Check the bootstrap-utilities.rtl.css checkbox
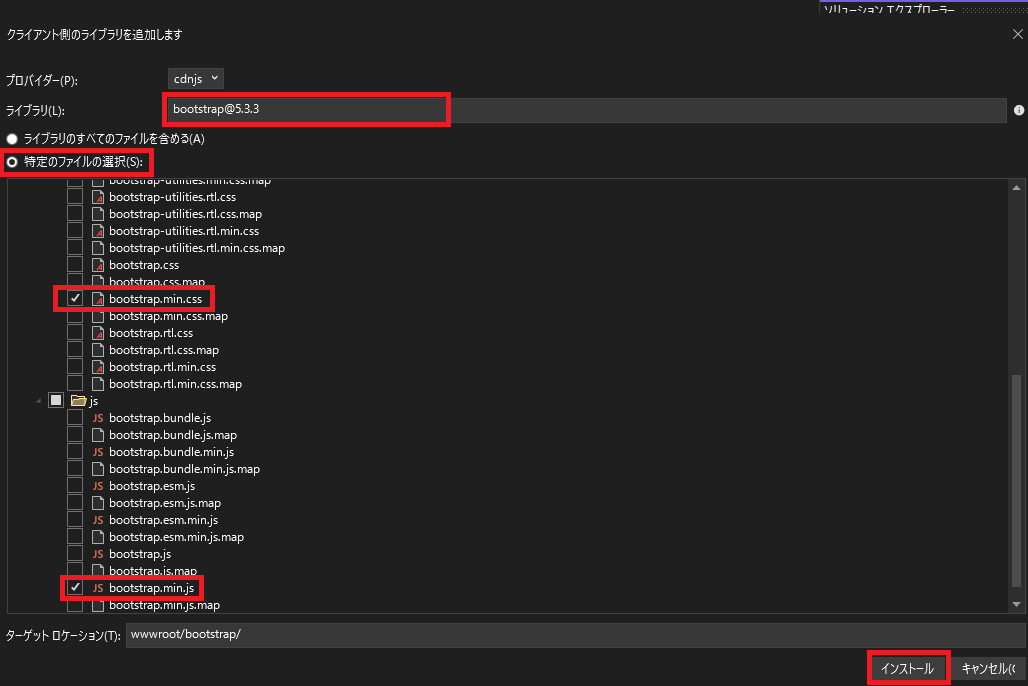This screenshot has width=1028, height=686. pyautogui.click(x=75, y=197)
